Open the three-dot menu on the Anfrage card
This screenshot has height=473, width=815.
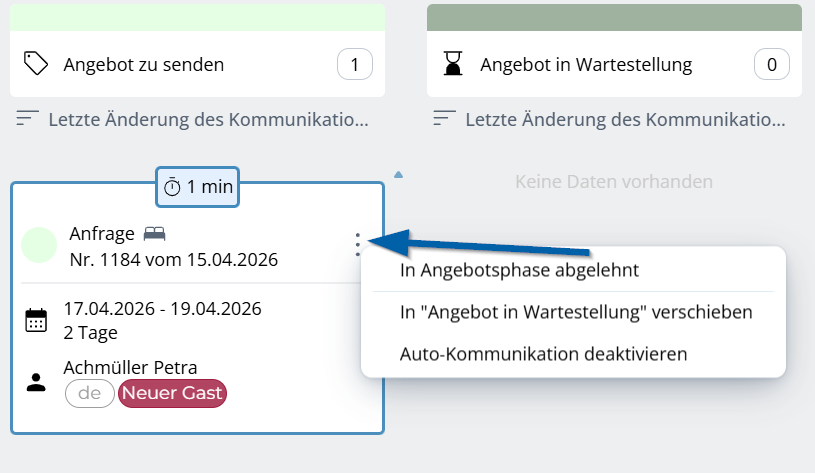click(357, 244)
